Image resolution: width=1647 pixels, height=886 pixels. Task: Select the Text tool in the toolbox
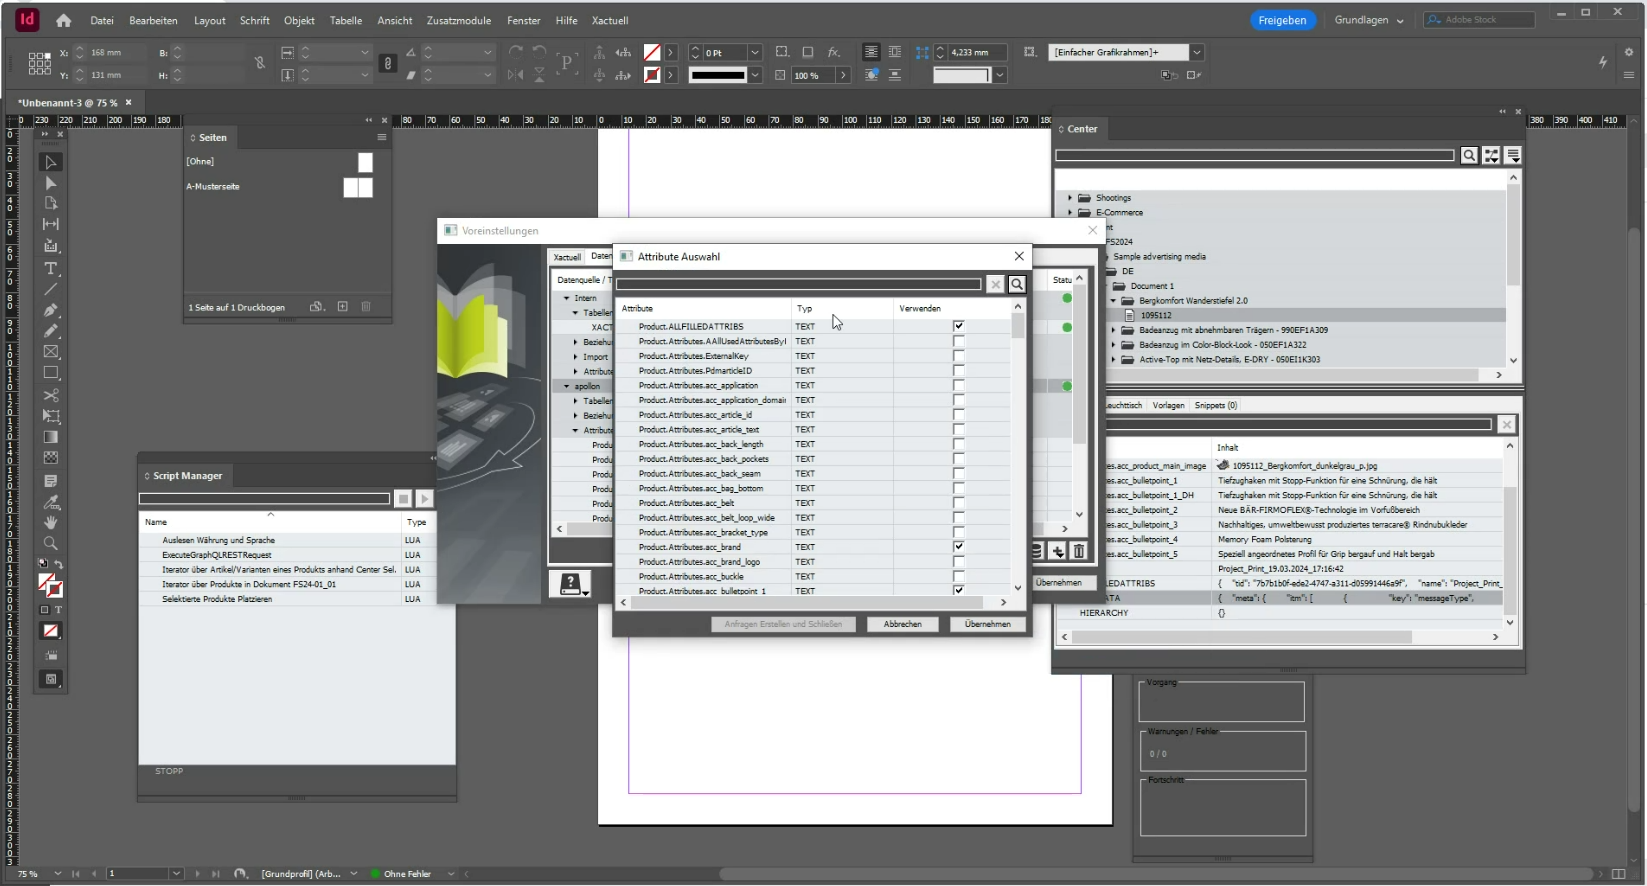(50, 268)
